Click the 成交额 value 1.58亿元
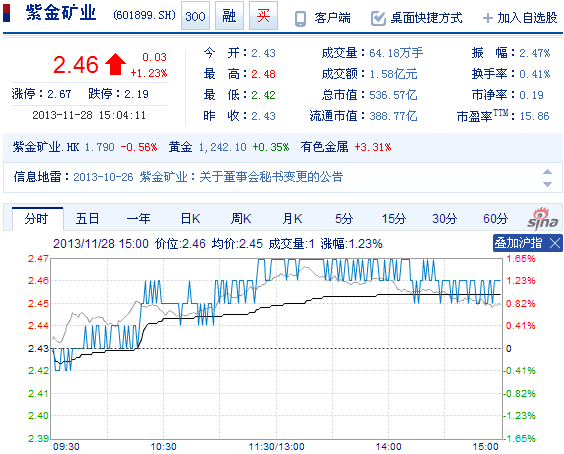The width and height of the screenshot is (564, 454). click(394, 74)
